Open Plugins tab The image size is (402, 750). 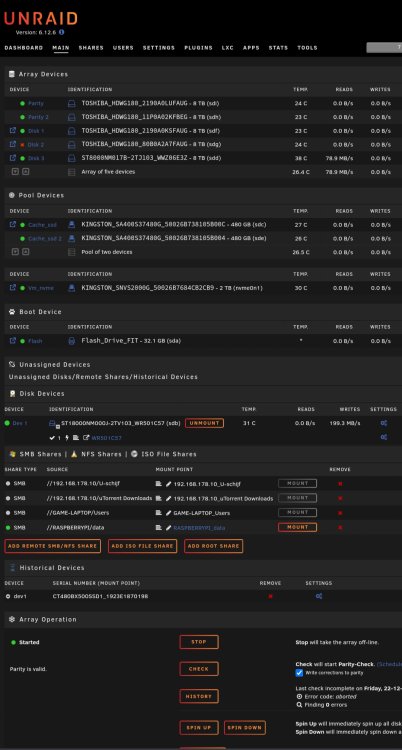point(198,48)
